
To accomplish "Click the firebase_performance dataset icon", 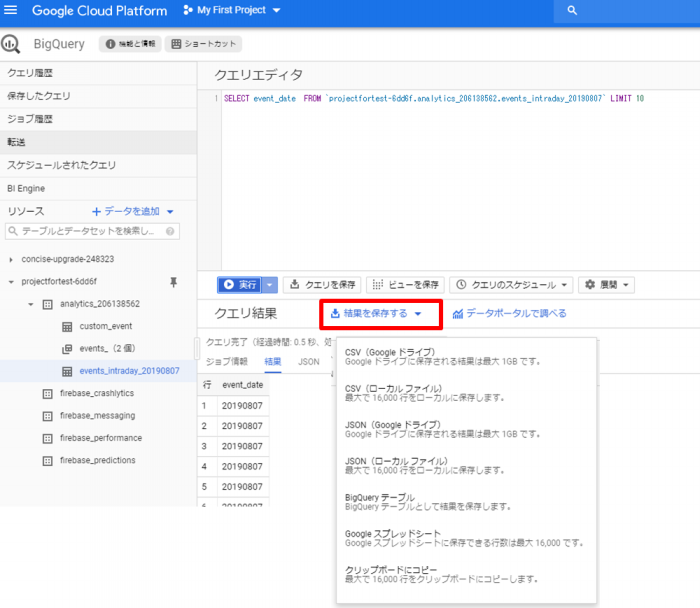I will point(47,438).
